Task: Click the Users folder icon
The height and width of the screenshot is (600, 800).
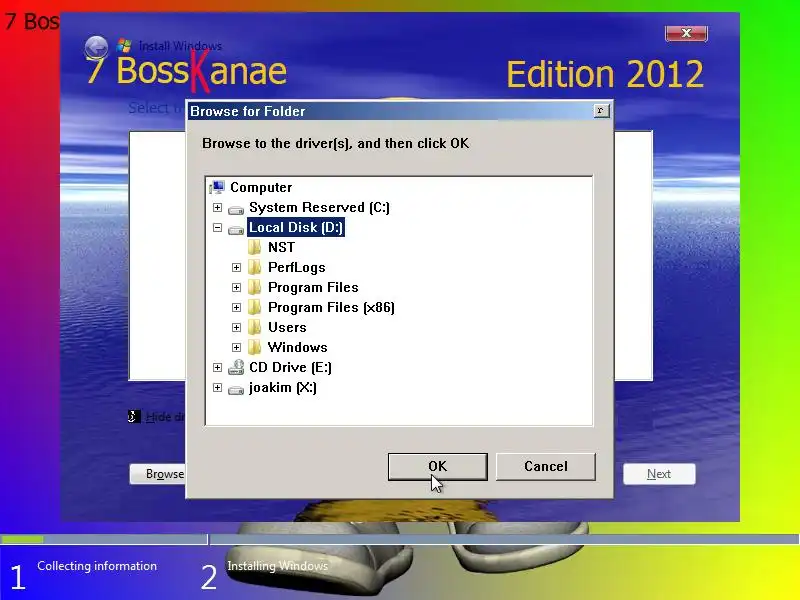Action: pyautogui.click(x=255, y=327)
